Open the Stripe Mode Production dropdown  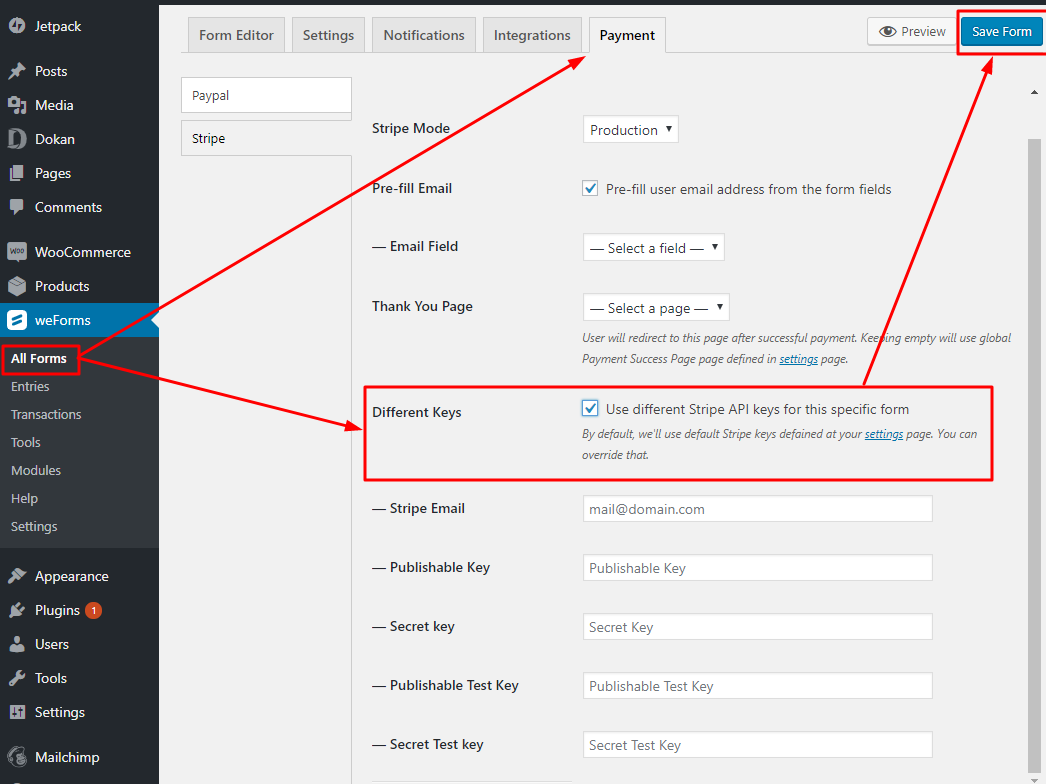[x=630, y=129]
